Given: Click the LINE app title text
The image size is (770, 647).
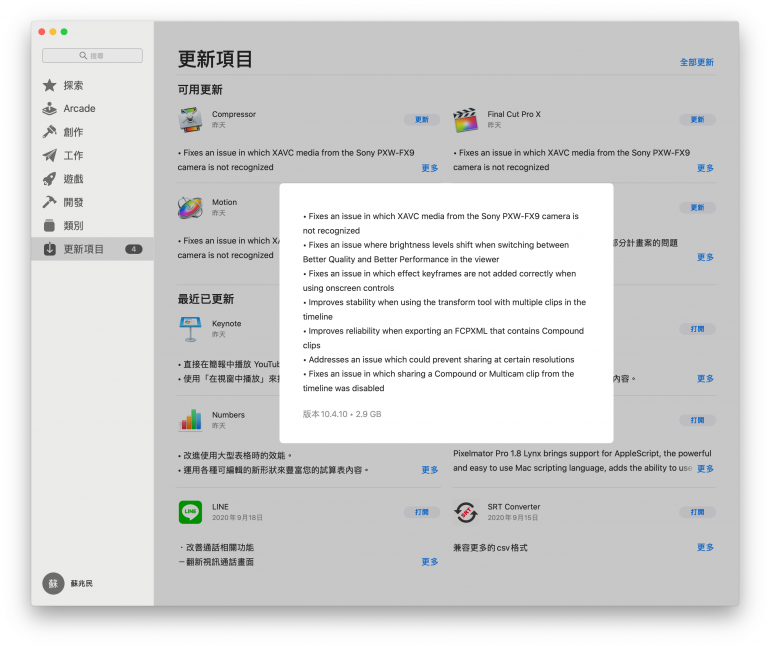Looking at the screenshot, I should pos(220,507).
